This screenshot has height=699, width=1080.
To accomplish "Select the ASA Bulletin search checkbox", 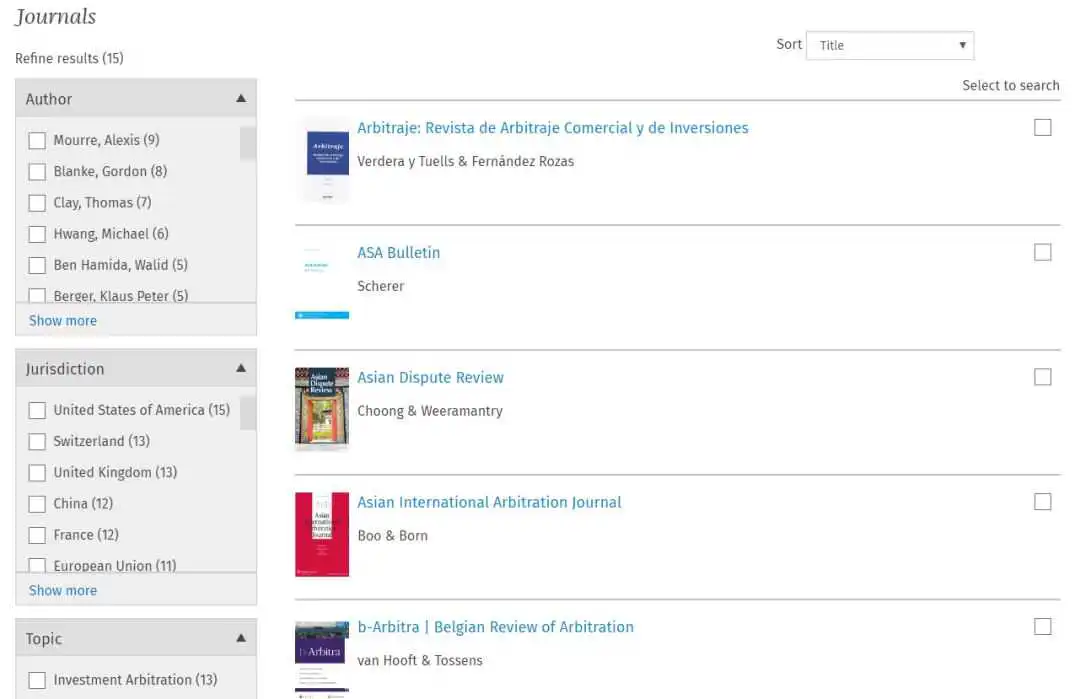I will click(1043, 252).
